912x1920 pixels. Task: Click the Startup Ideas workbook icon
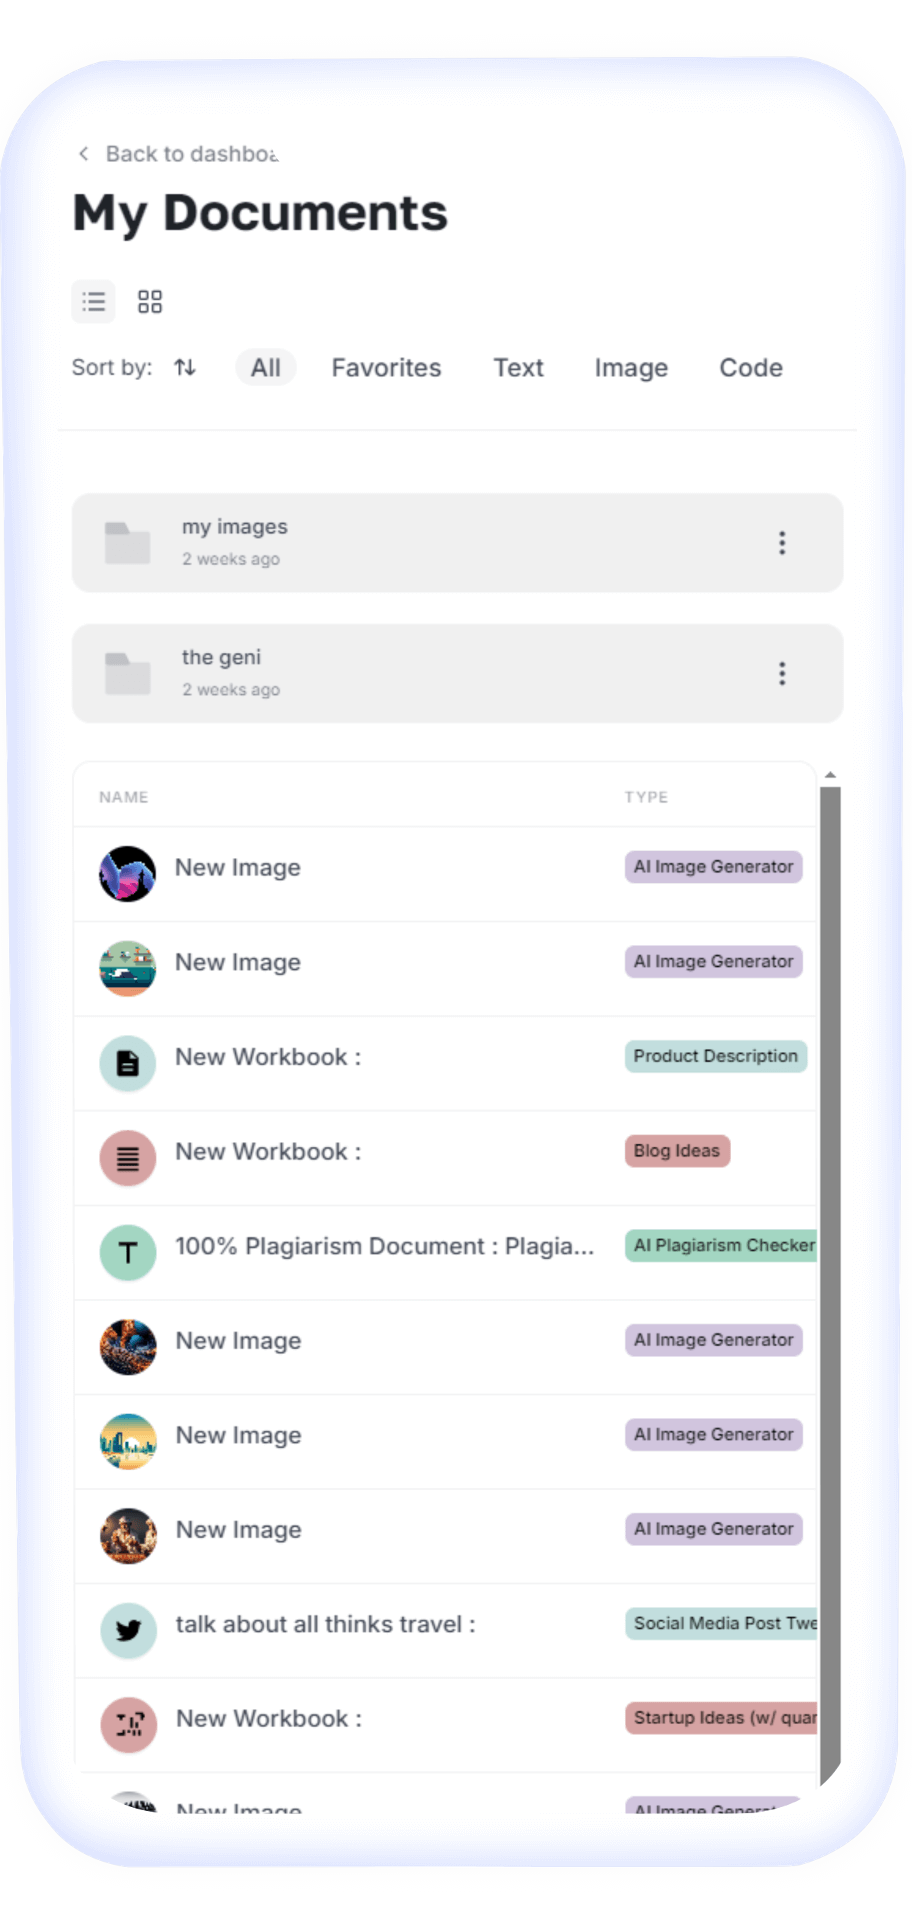[128, 1725]
